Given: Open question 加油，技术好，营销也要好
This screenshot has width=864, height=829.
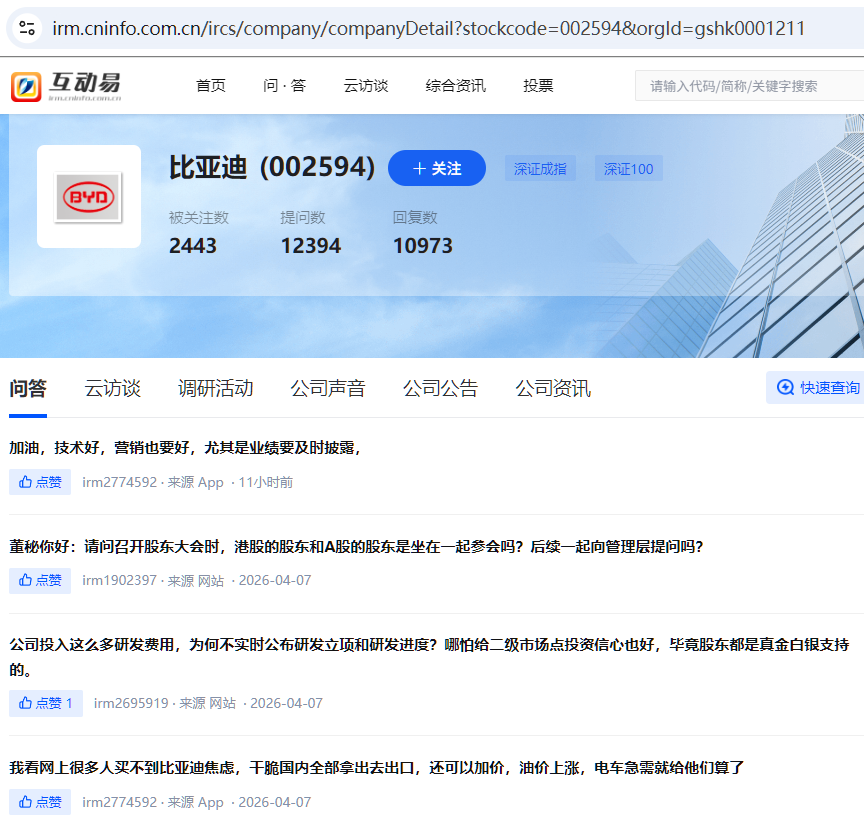Looking at the screenshot, I should (x=185, y=448).
